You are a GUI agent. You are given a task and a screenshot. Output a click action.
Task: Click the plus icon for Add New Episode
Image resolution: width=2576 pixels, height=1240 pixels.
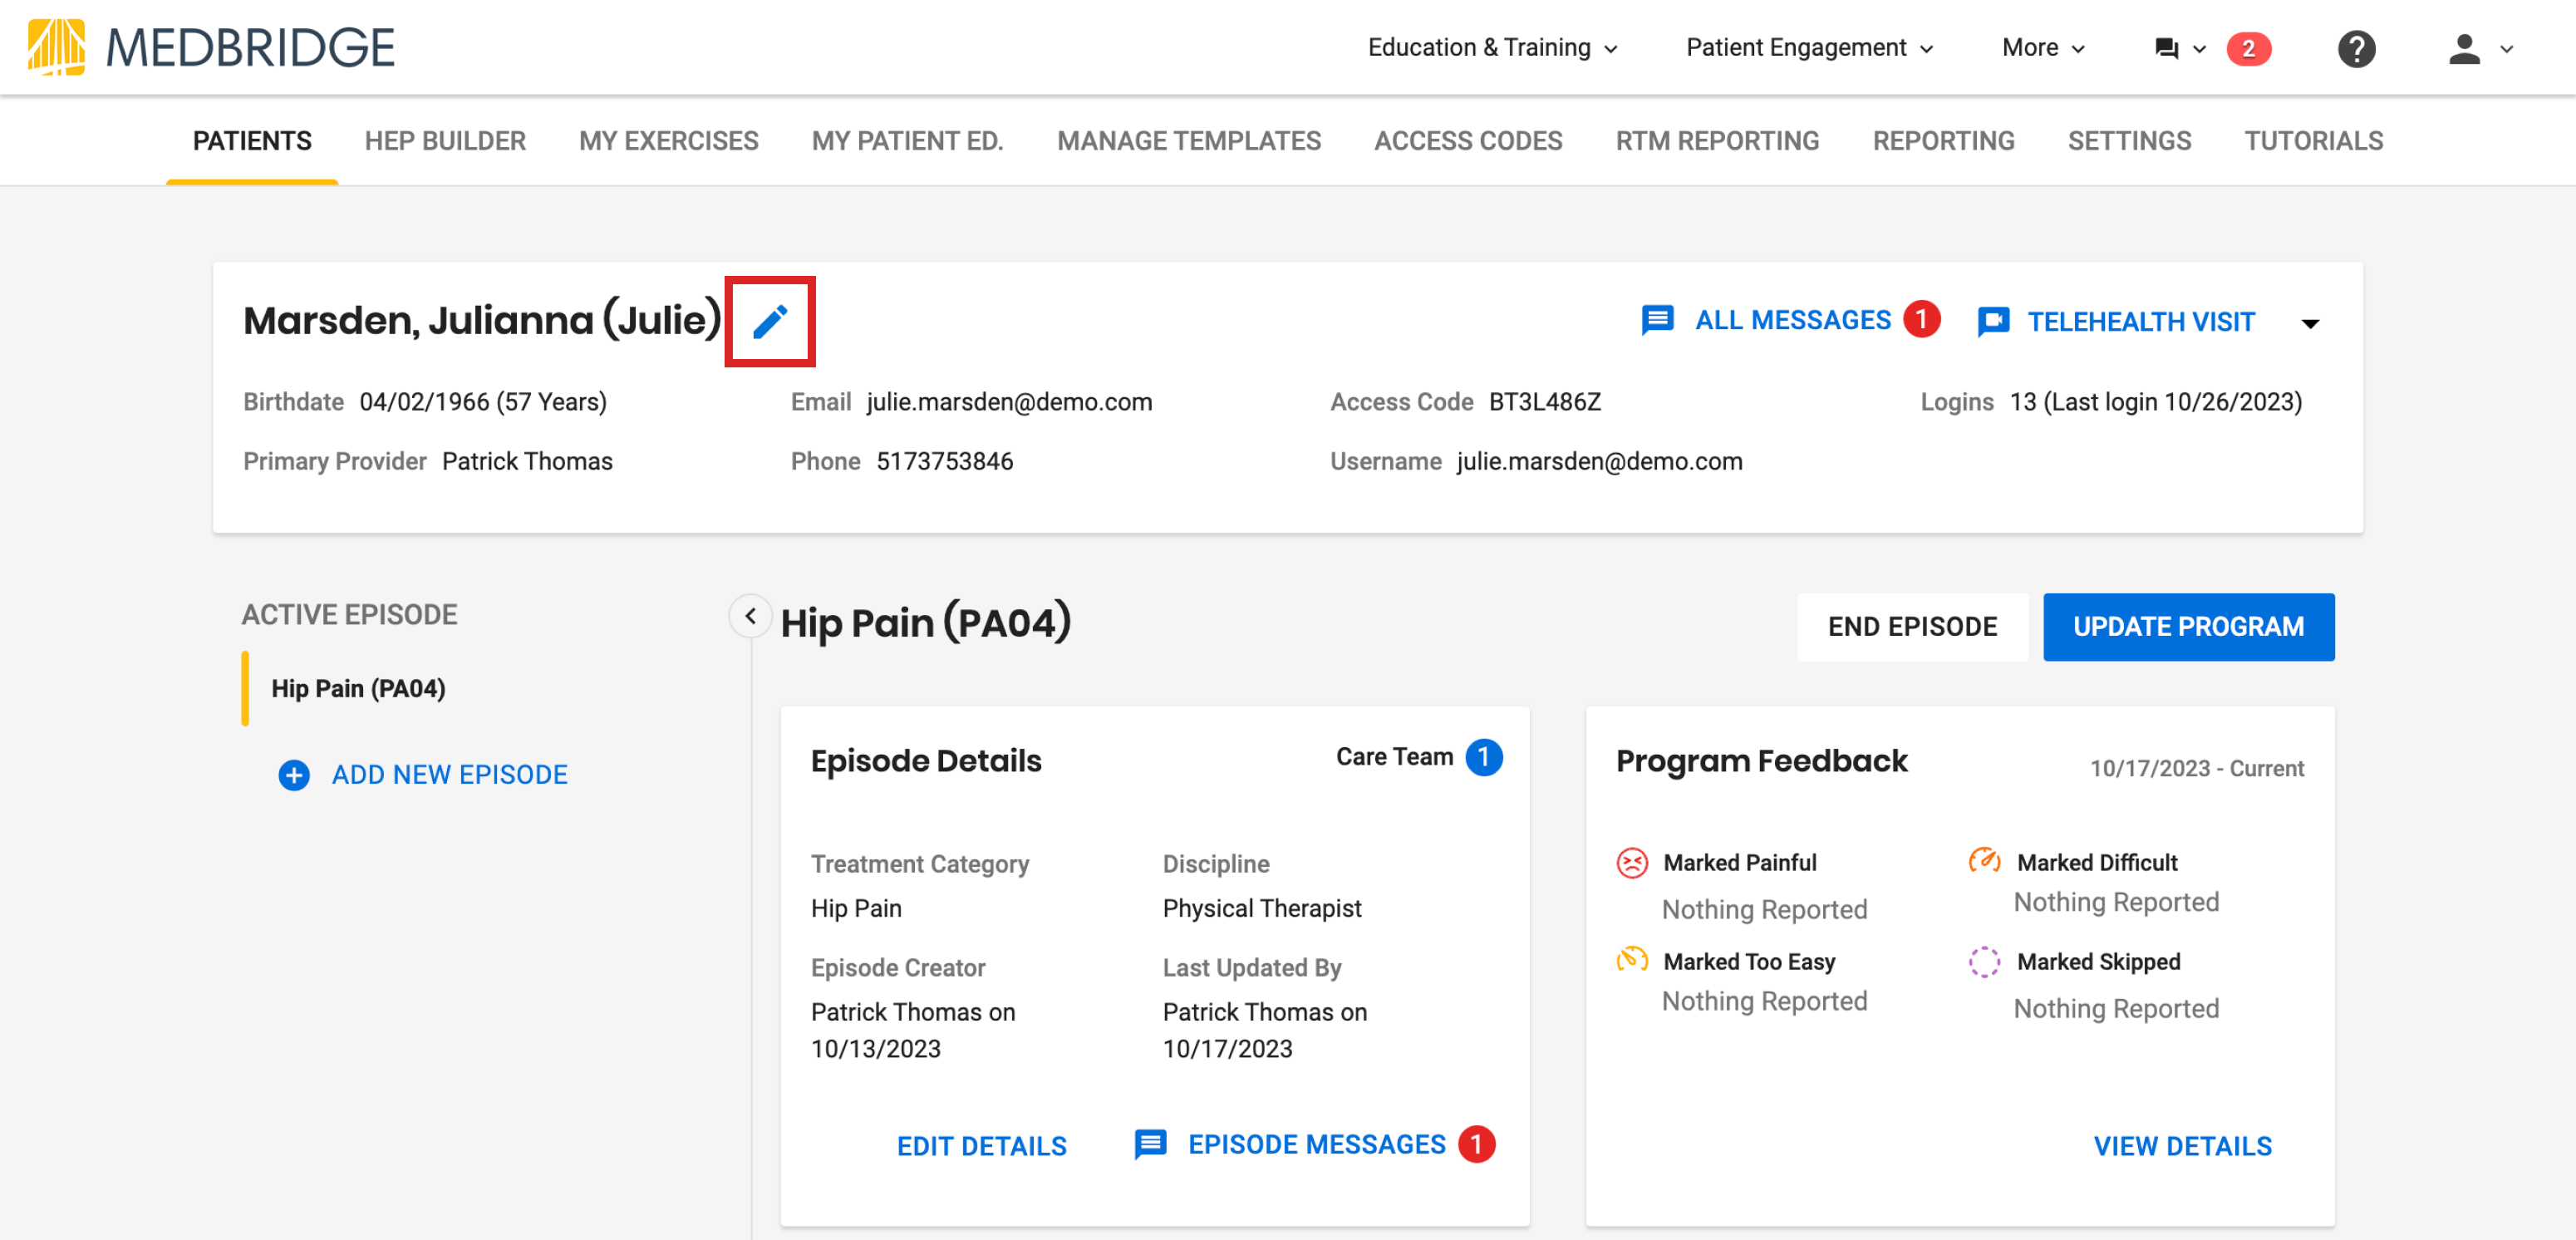click(x=293, y=775)
